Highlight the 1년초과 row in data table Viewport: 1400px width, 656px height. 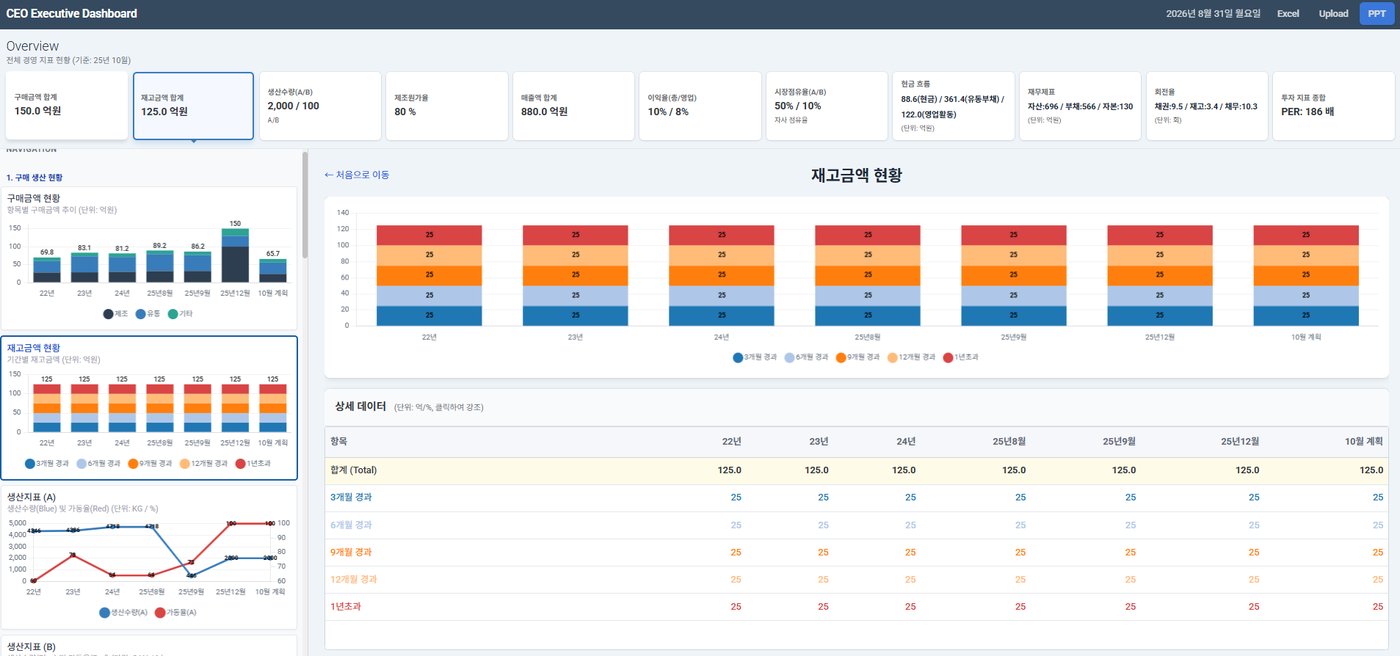[x=857, y=606]
